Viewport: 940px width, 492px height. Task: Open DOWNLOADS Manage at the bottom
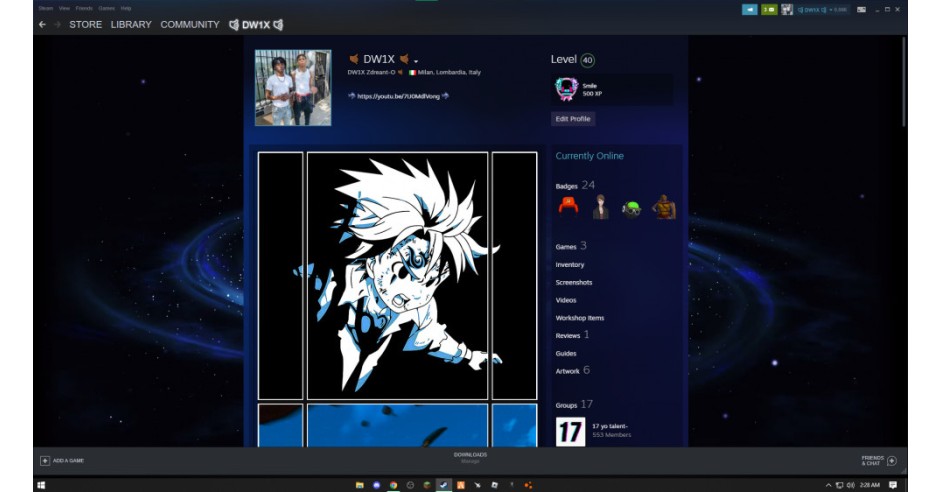coord(470,458)
